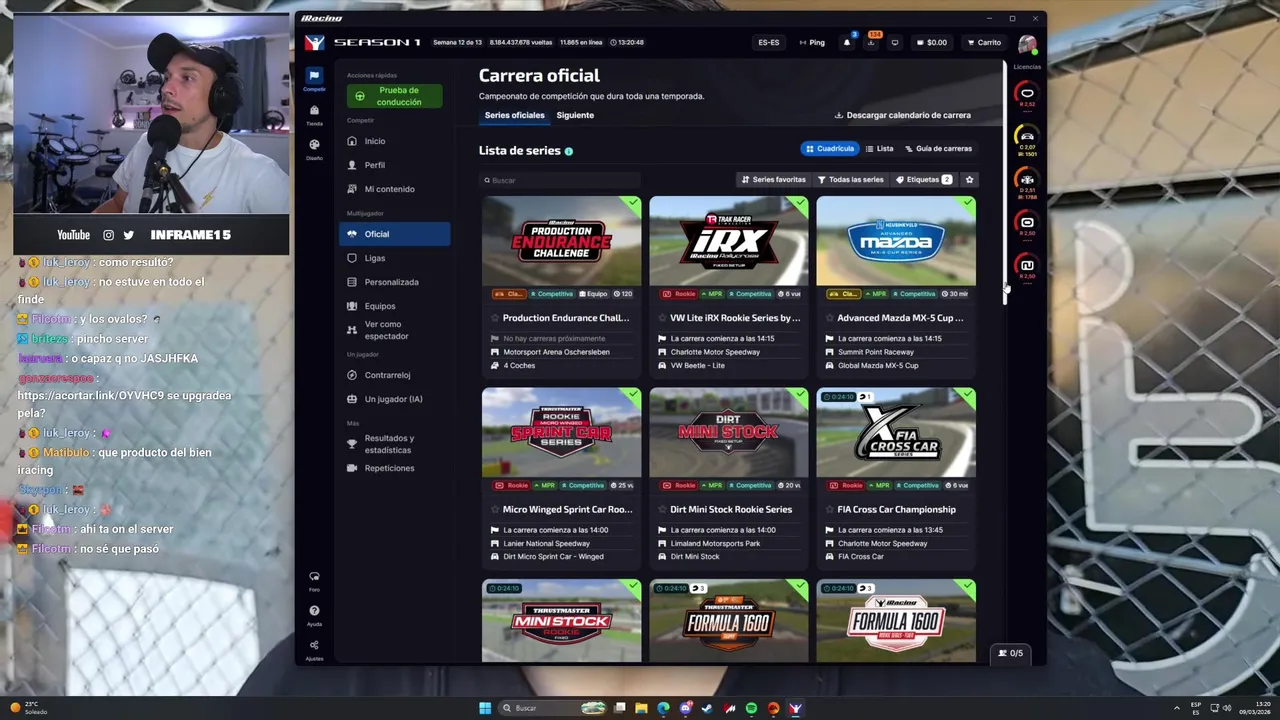
Task: Open Ligas in the sidebar
Action: coord(395,258)
